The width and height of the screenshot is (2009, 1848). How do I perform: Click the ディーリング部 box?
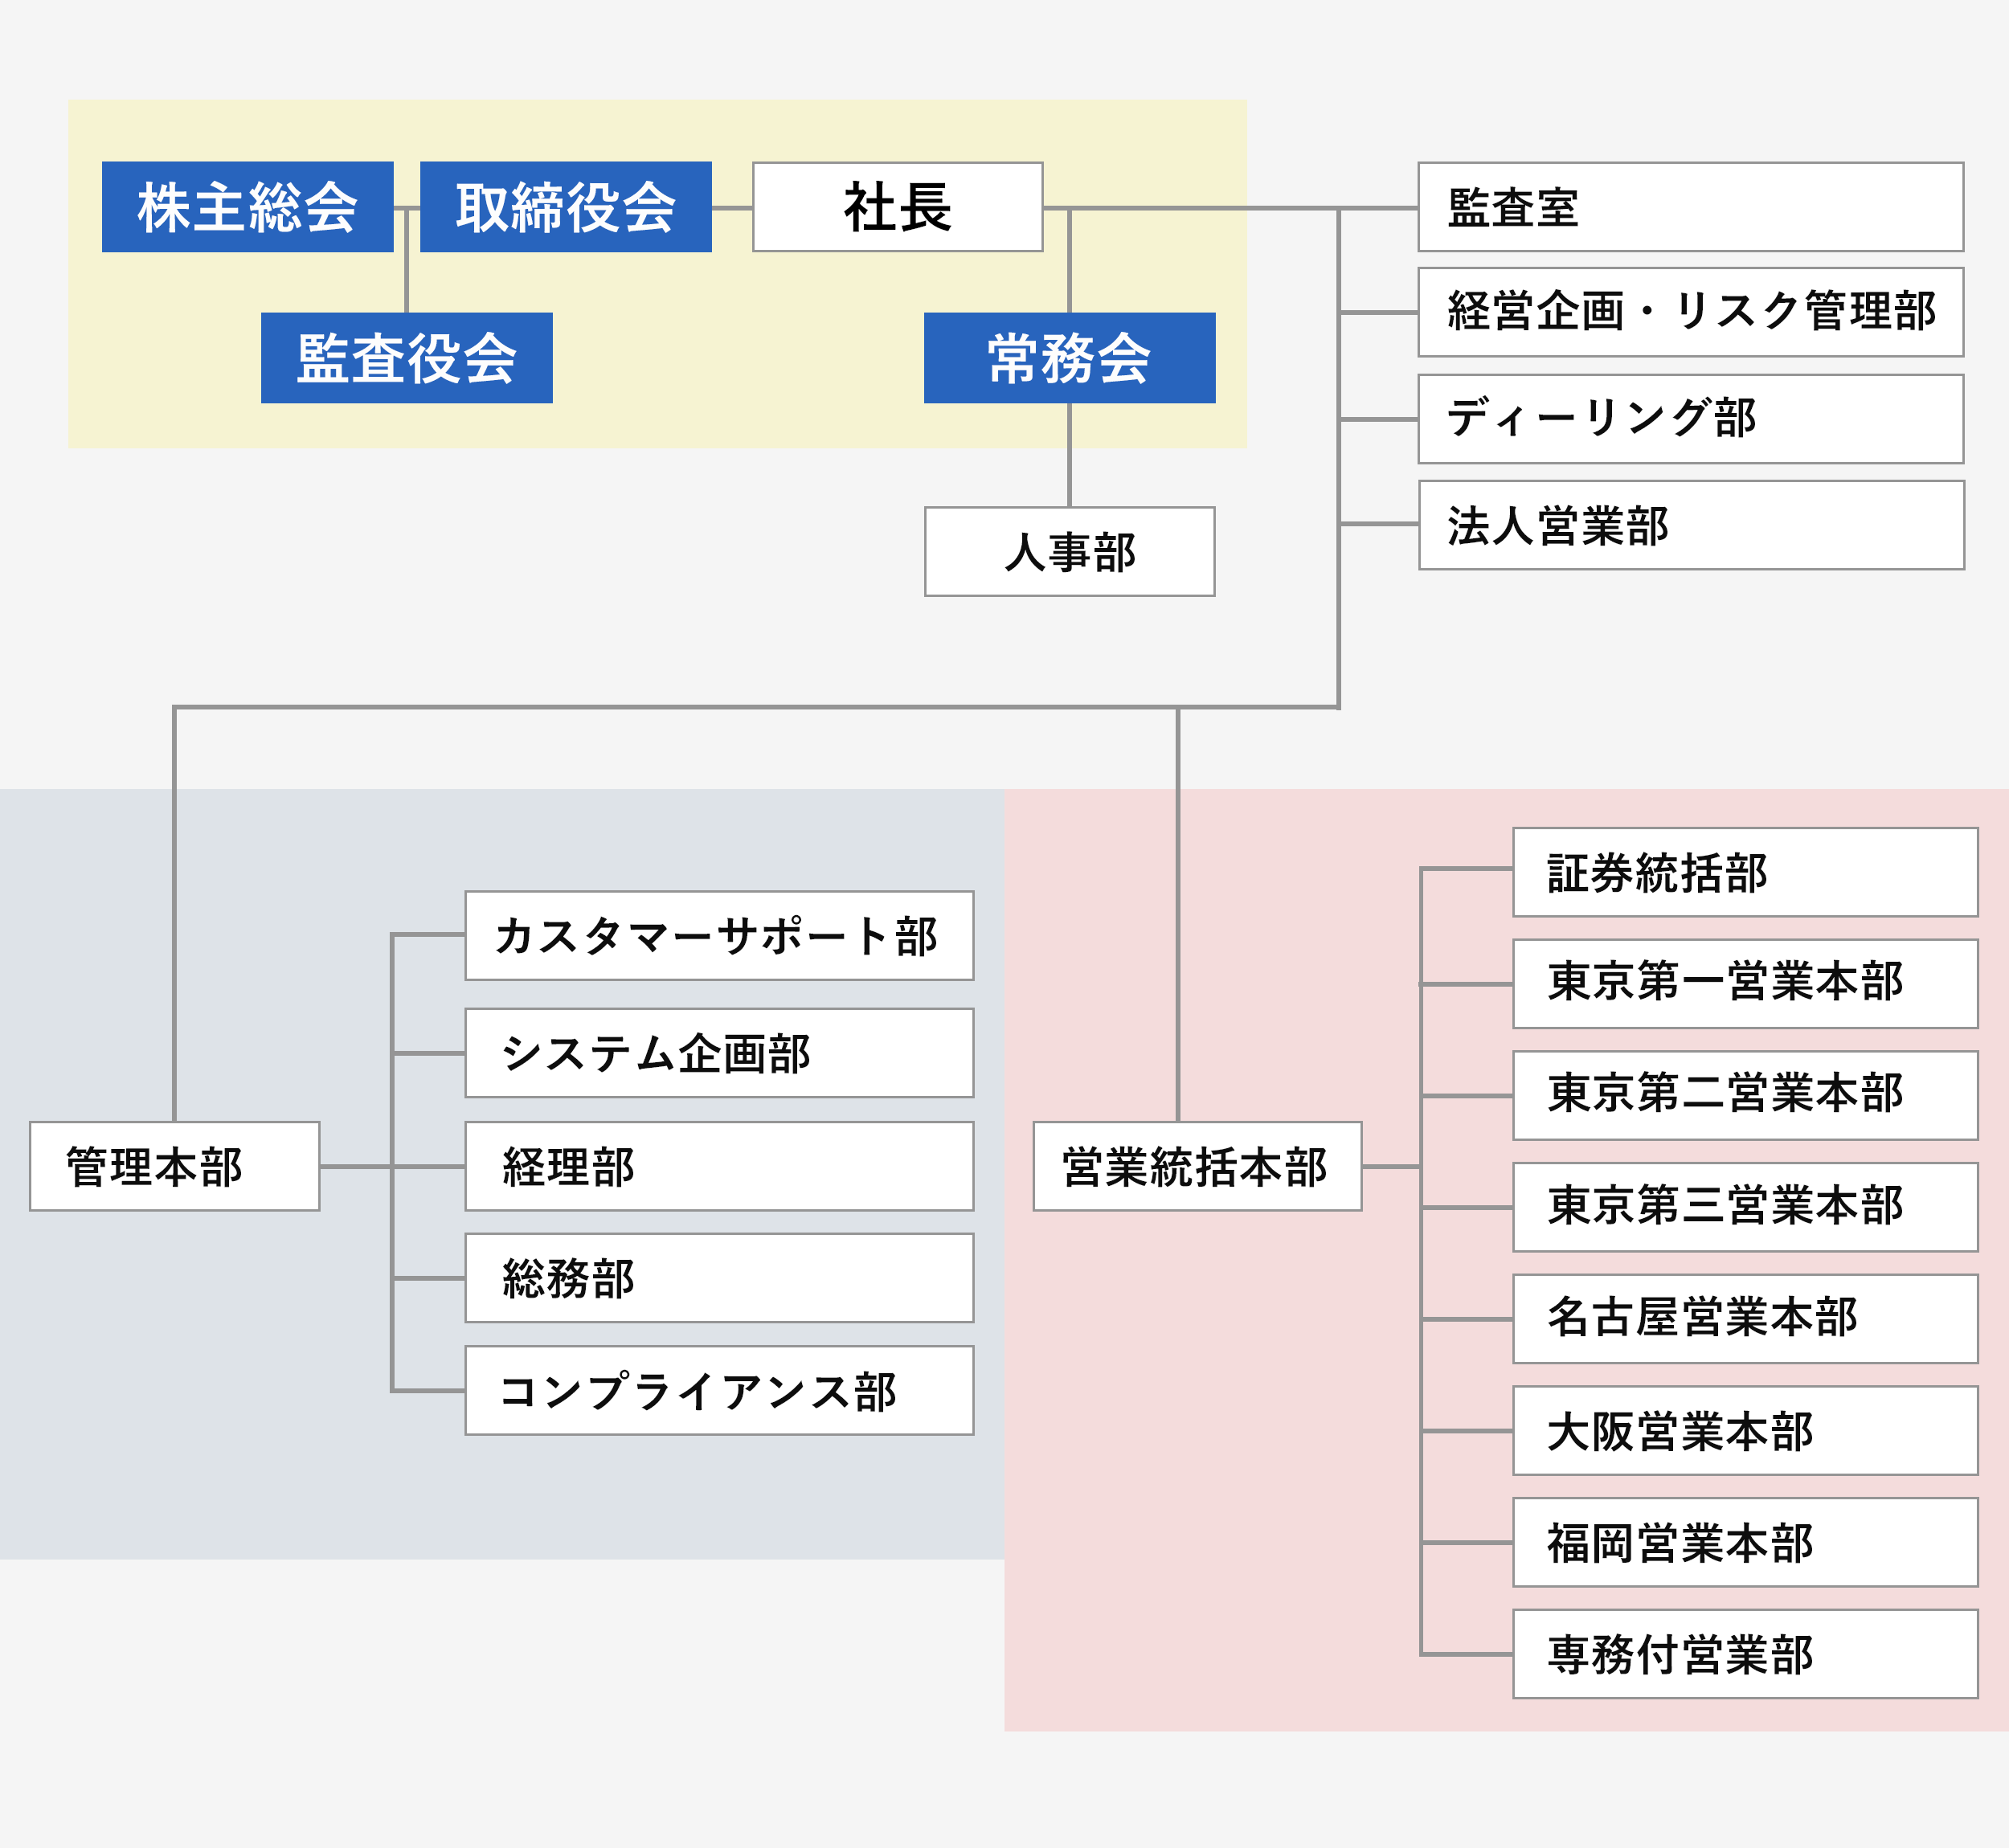point(1690,419)
